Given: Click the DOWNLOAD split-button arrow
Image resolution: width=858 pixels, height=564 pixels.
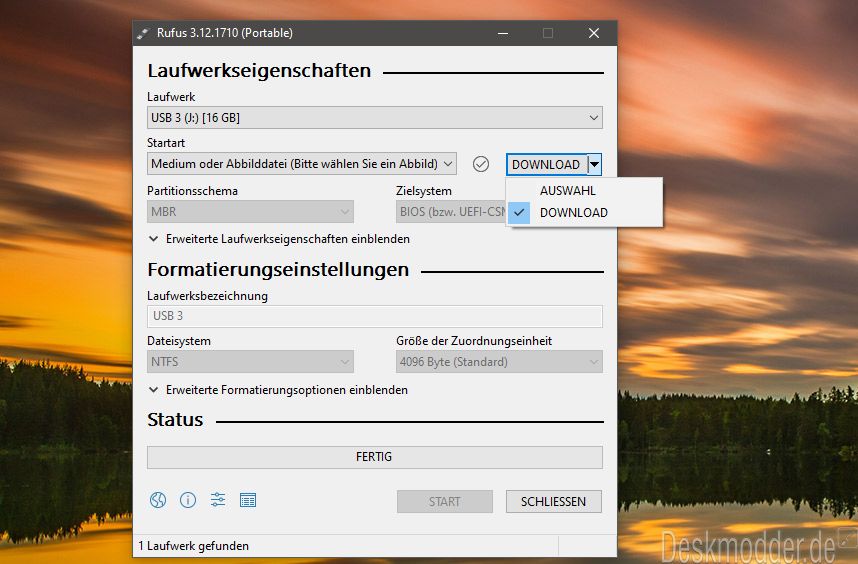Looking at the screenshot, I should (595, 164).
